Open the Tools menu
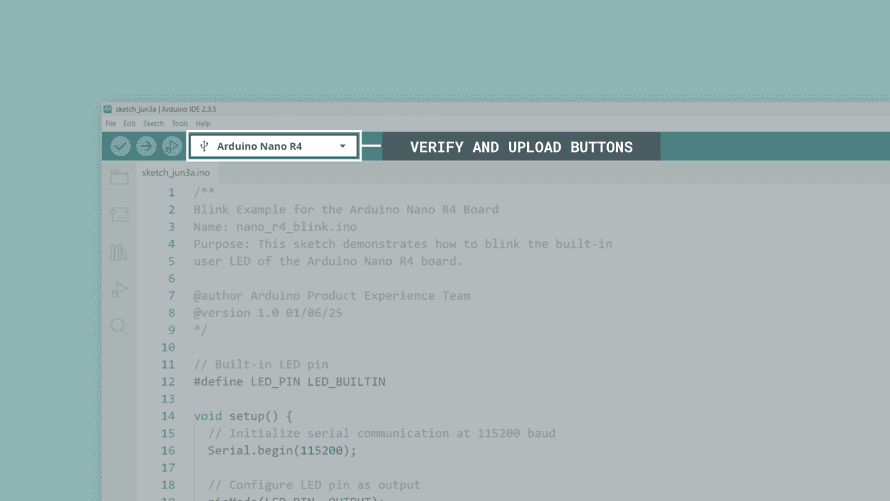This screenshot has width=890, height=501. 180,124
